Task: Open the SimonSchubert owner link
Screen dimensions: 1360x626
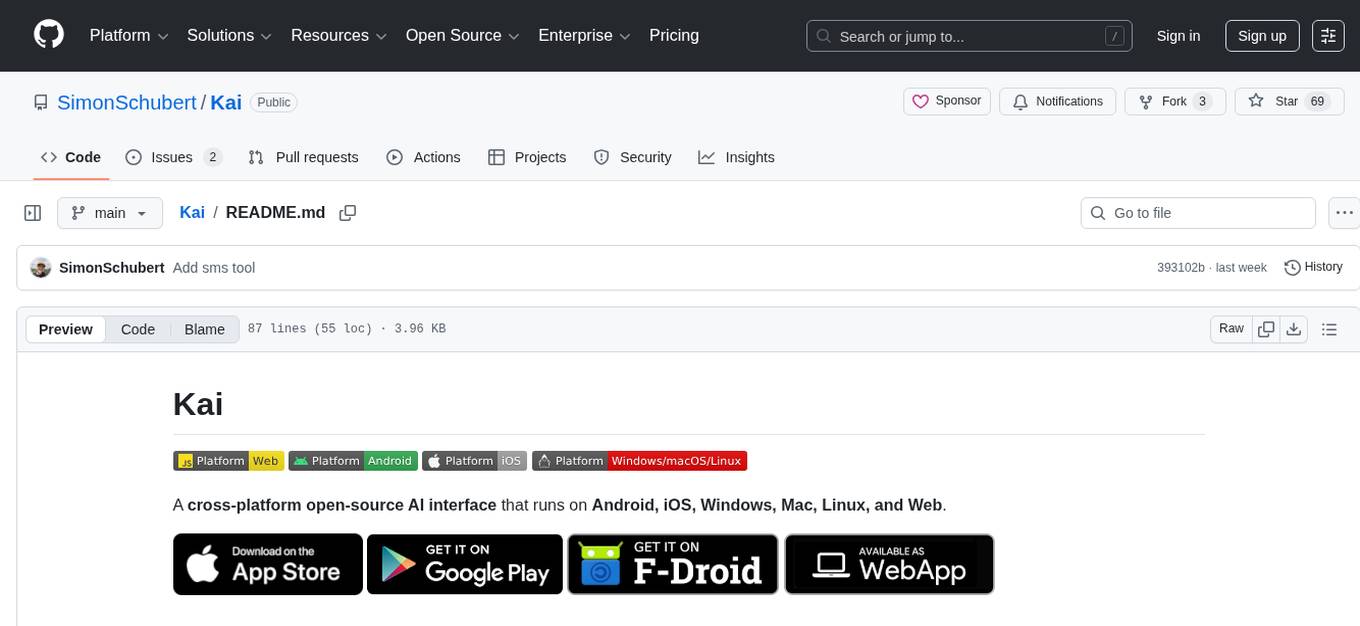Action: pos(127,102)
